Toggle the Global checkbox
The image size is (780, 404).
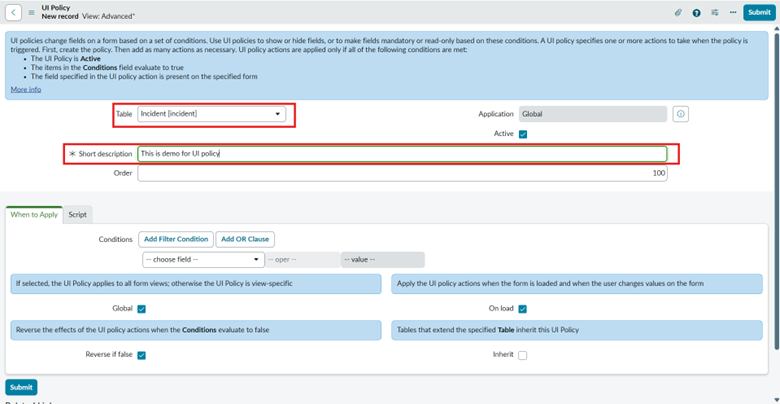[141, 309]
